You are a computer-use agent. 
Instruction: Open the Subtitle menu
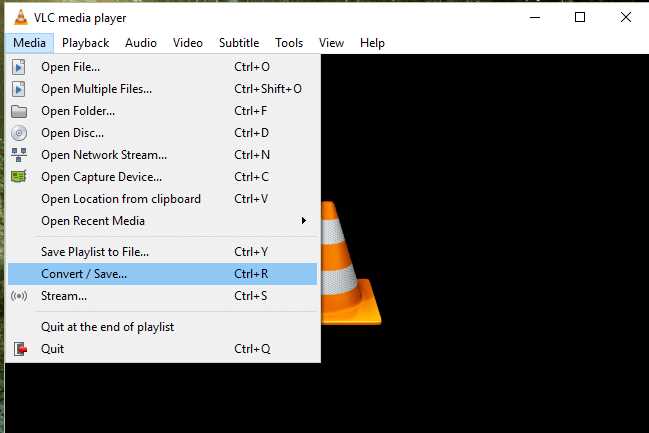pos(239,43)
